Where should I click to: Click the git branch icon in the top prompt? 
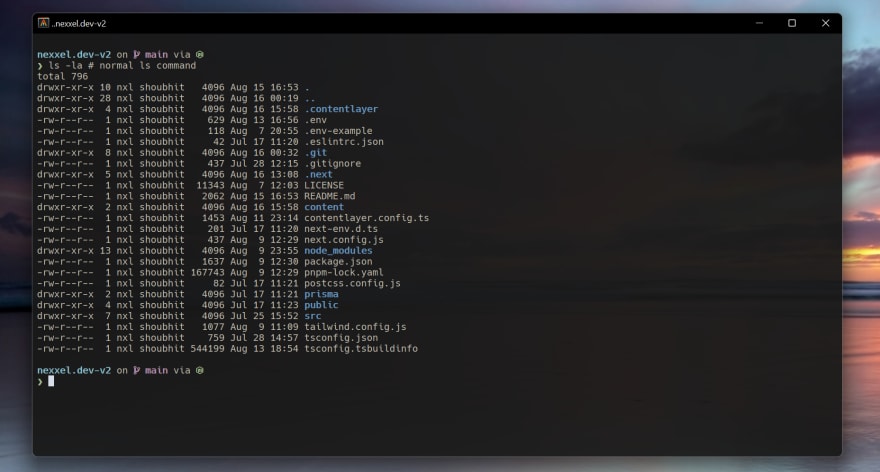(137, 54)
